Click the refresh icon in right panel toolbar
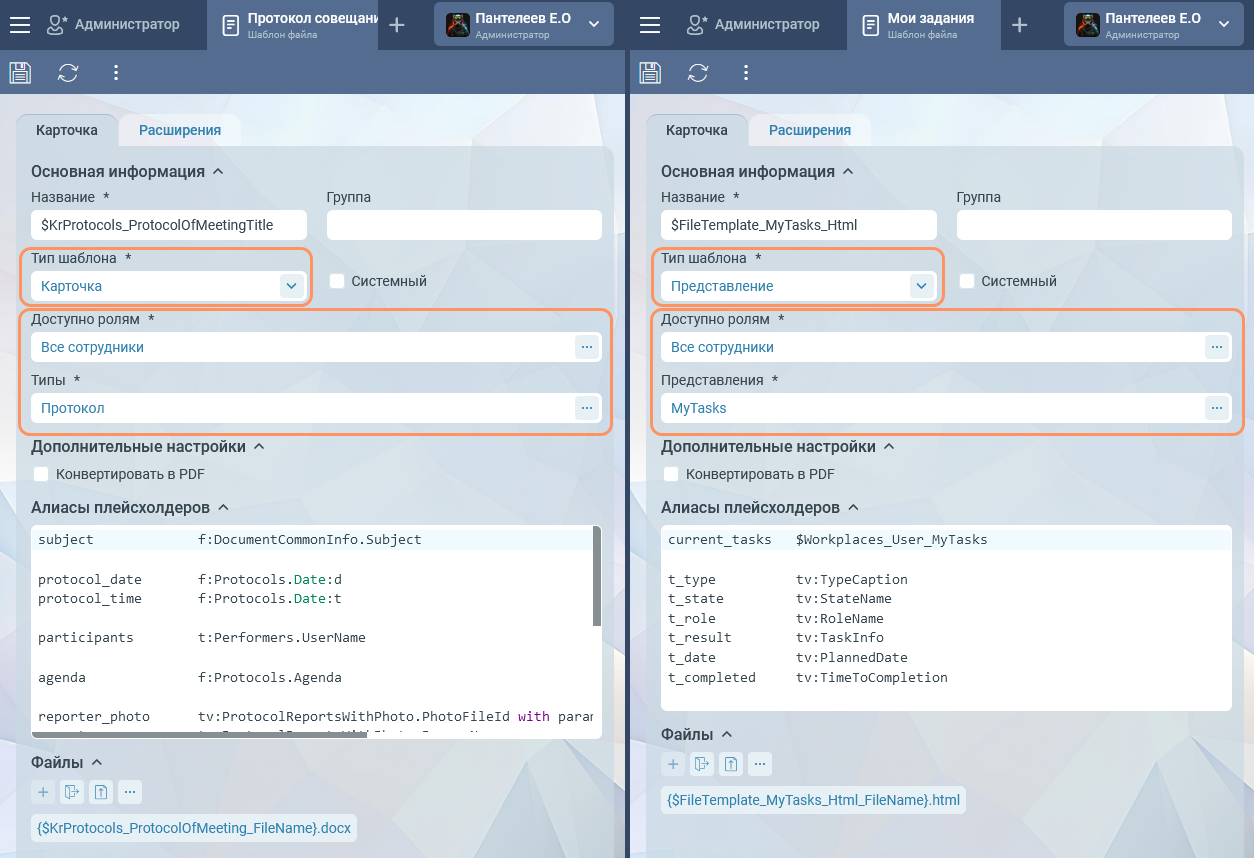This screenshot has height=858, width=1254. pos(698,72)
